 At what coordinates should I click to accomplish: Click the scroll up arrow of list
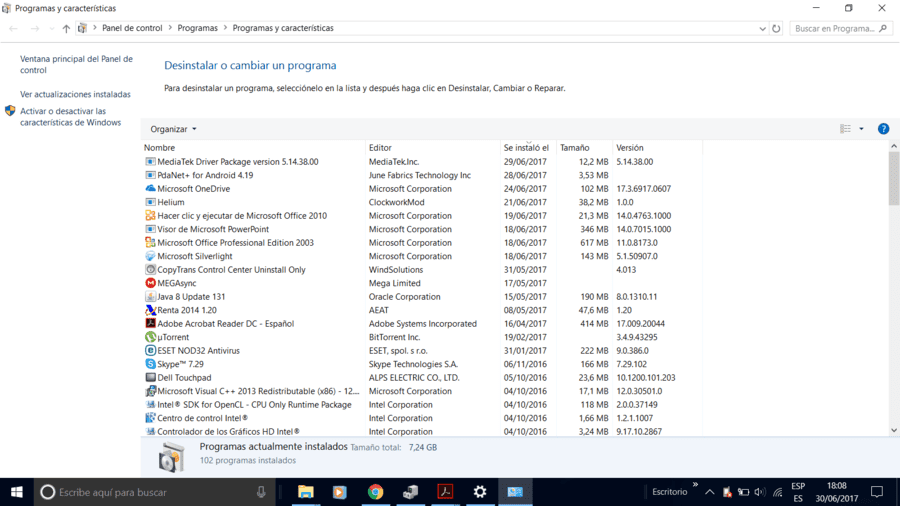point(894,146)
